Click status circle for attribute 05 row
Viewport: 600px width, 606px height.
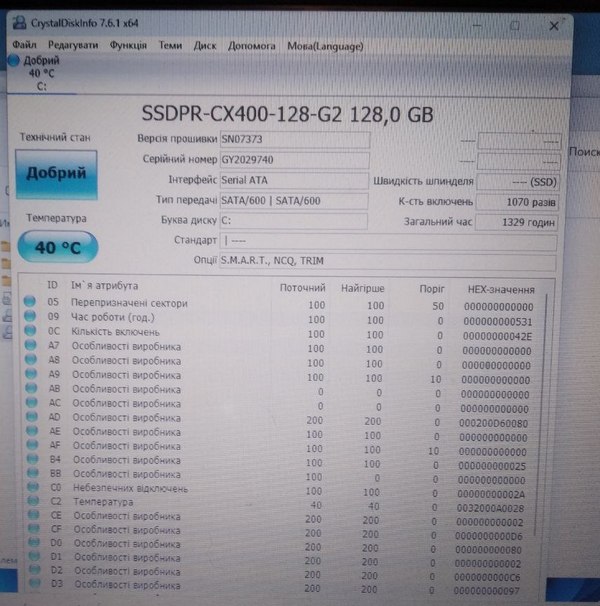pos(30,303)
